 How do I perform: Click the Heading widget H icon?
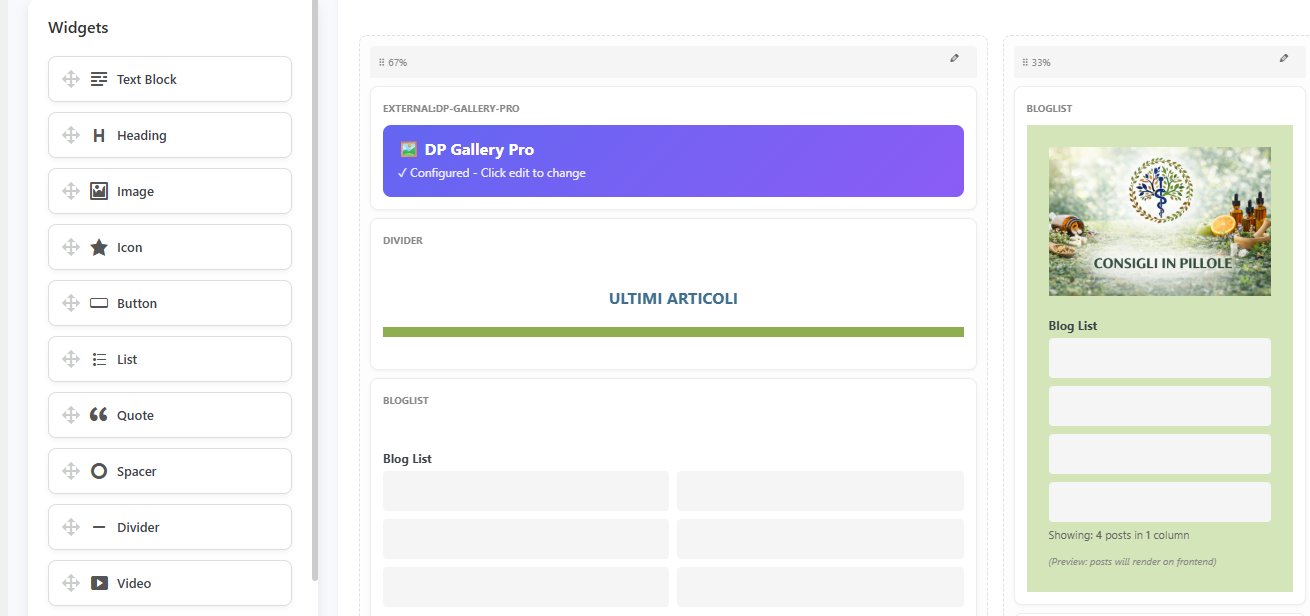(x=99, y=135)
